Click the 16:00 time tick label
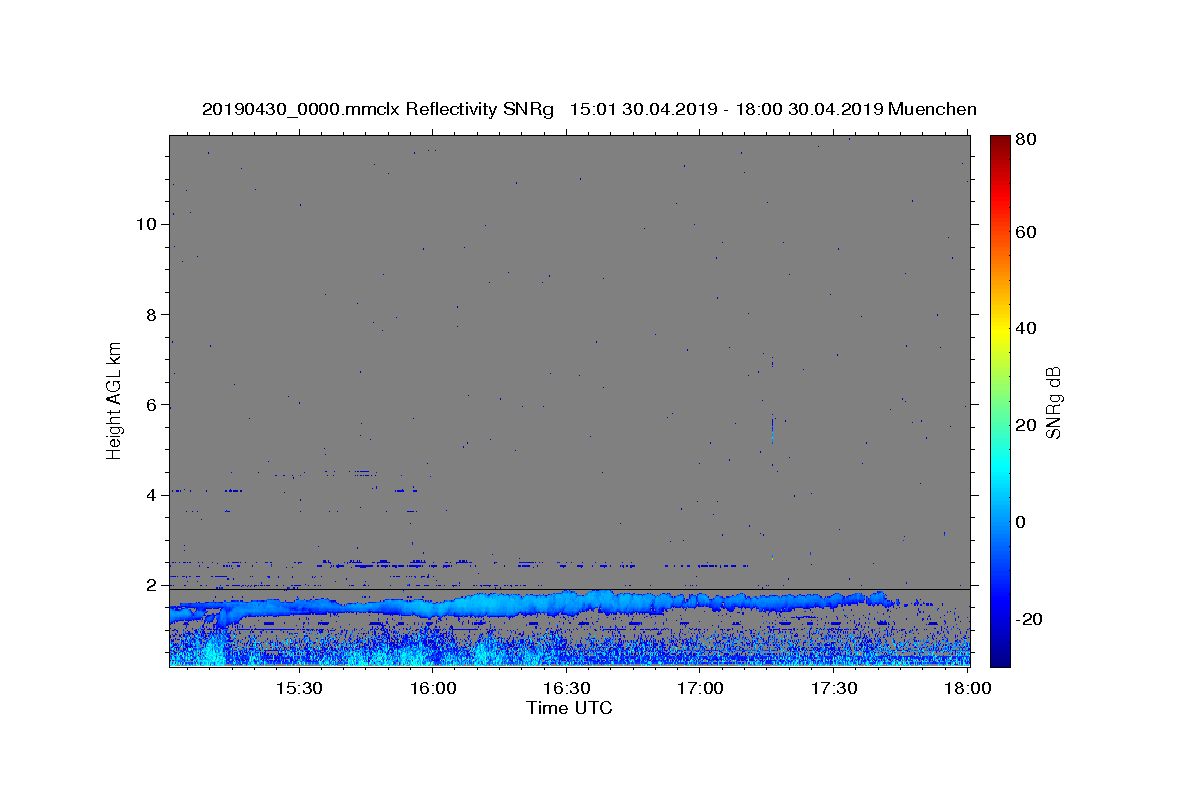 (x=432, y=689)
